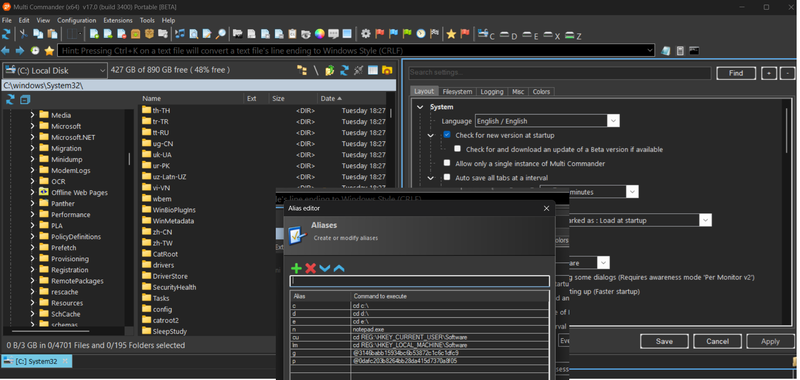The height and width of the screenshot is (380, 800).
Task: Expand the Media folder tree node
Action: [33, 115]
